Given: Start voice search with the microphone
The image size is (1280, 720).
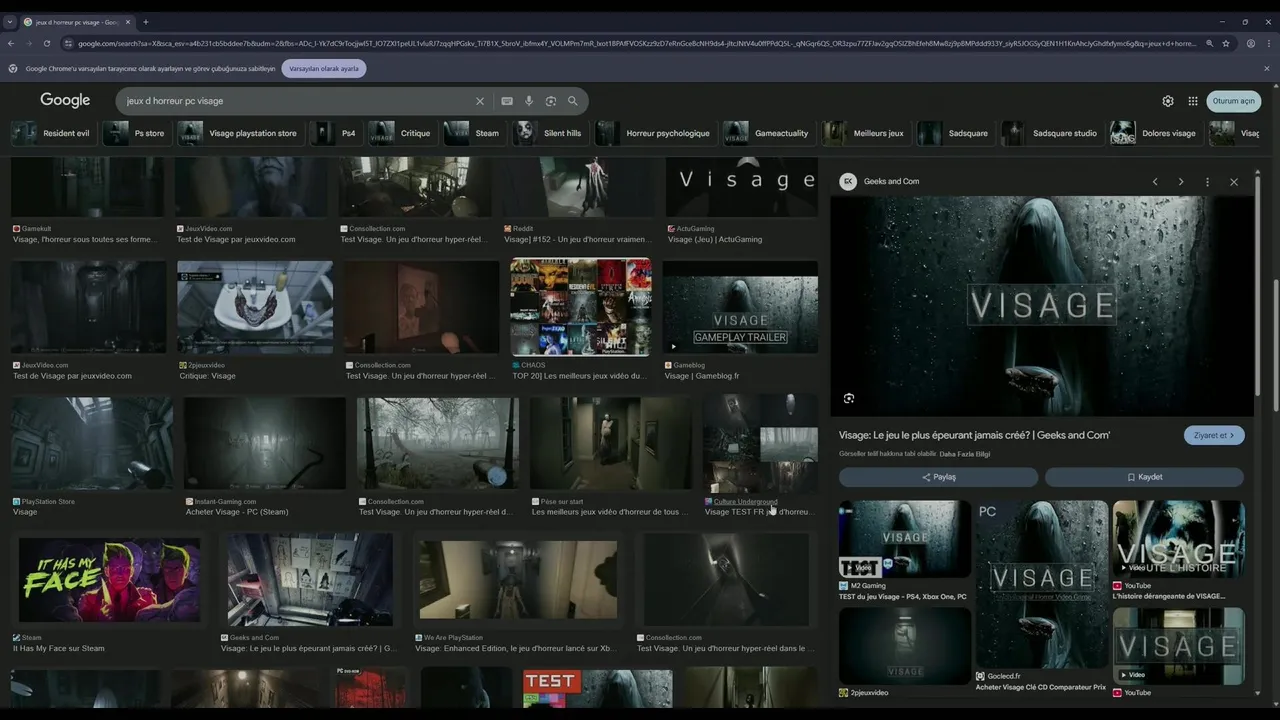Looking at the screenshot, I should point(529,101).
